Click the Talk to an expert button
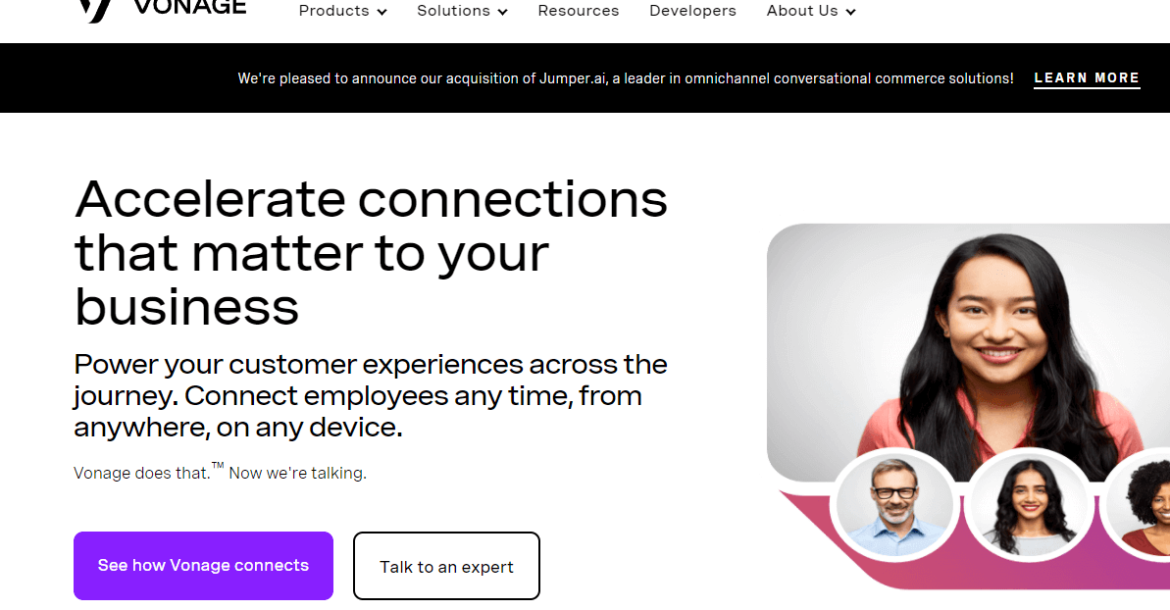The image size is (1170, 610). pos(446,566)
